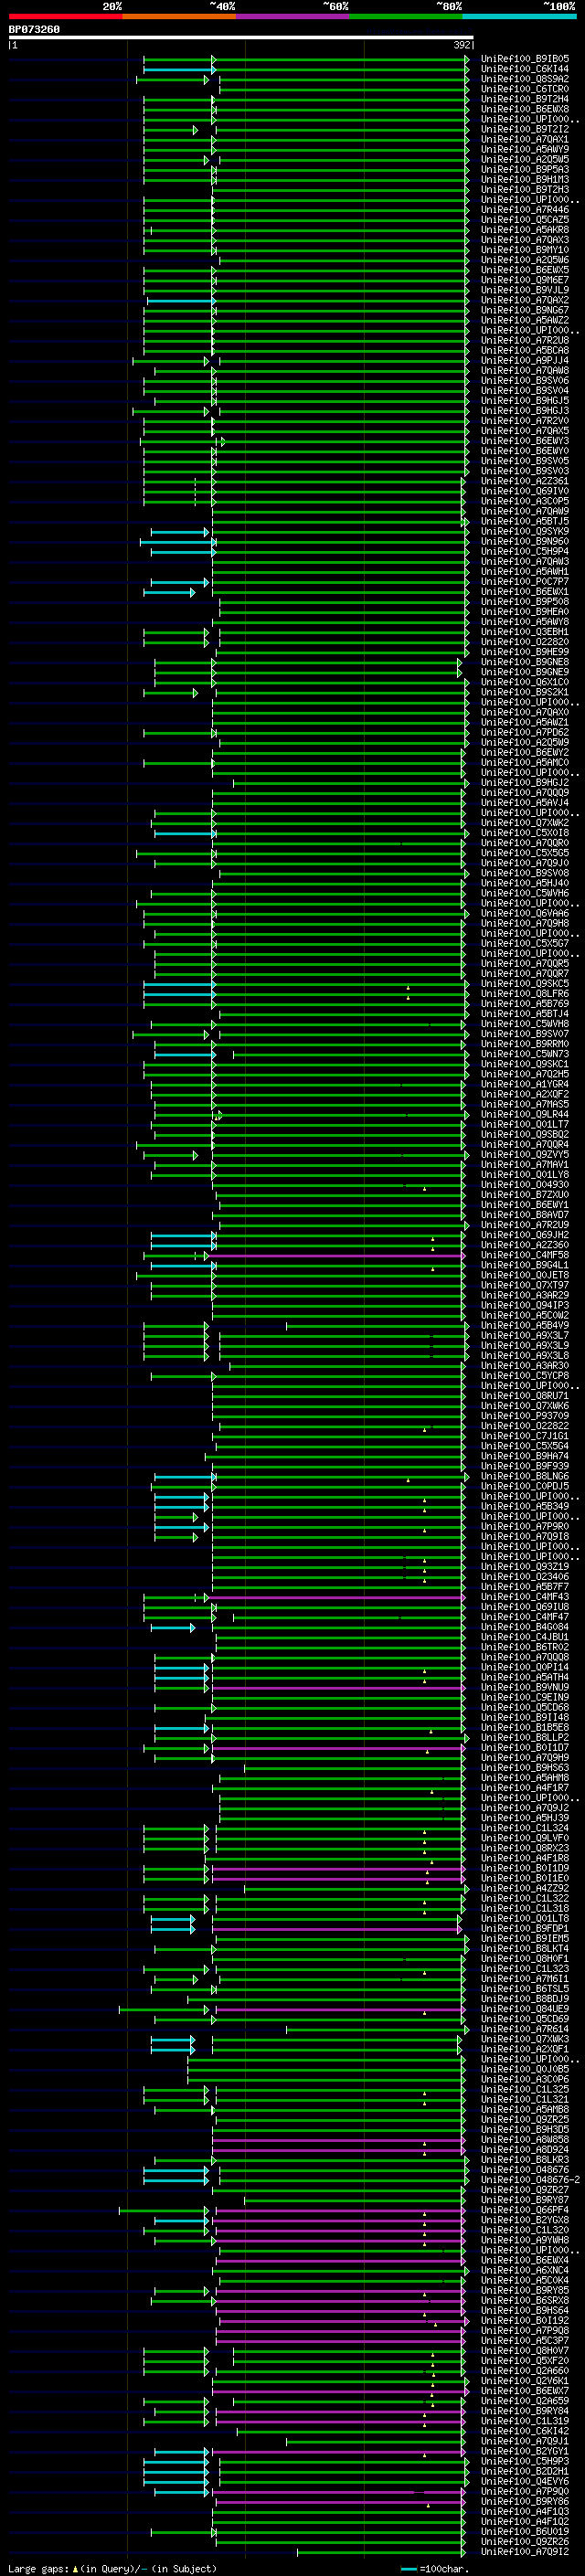The height and width of the screenshot is (2576, 585).
Task: Click the white query sequence bar
Action: [x=241, y=38]
